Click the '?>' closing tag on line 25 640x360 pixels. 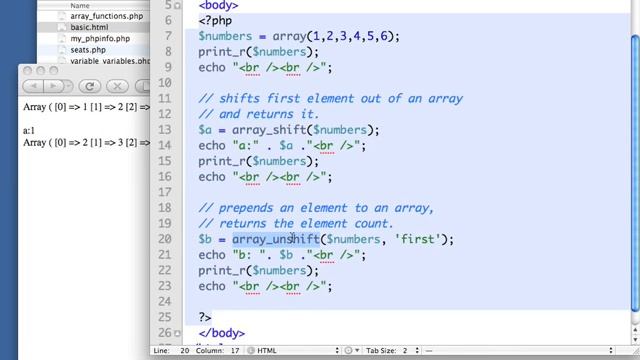click(205, 317)
